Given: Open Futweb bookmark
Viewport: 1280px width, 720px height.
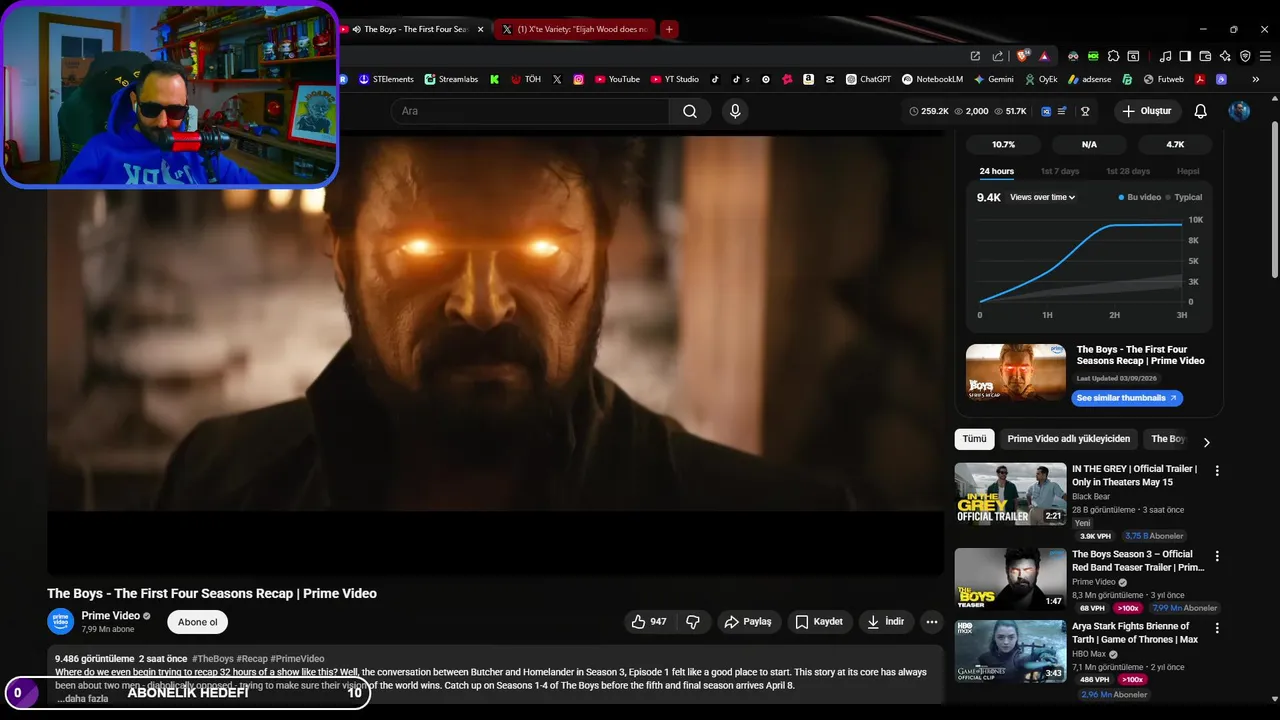Looking at the screenshot, I should click(x=1164, y=79).
